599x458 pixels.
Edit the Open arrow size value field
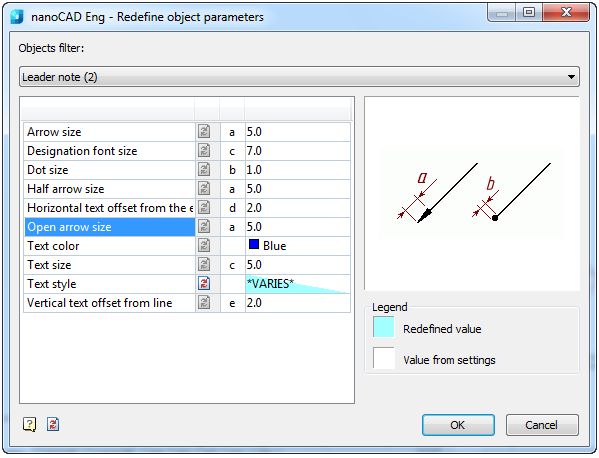[298, 227]
